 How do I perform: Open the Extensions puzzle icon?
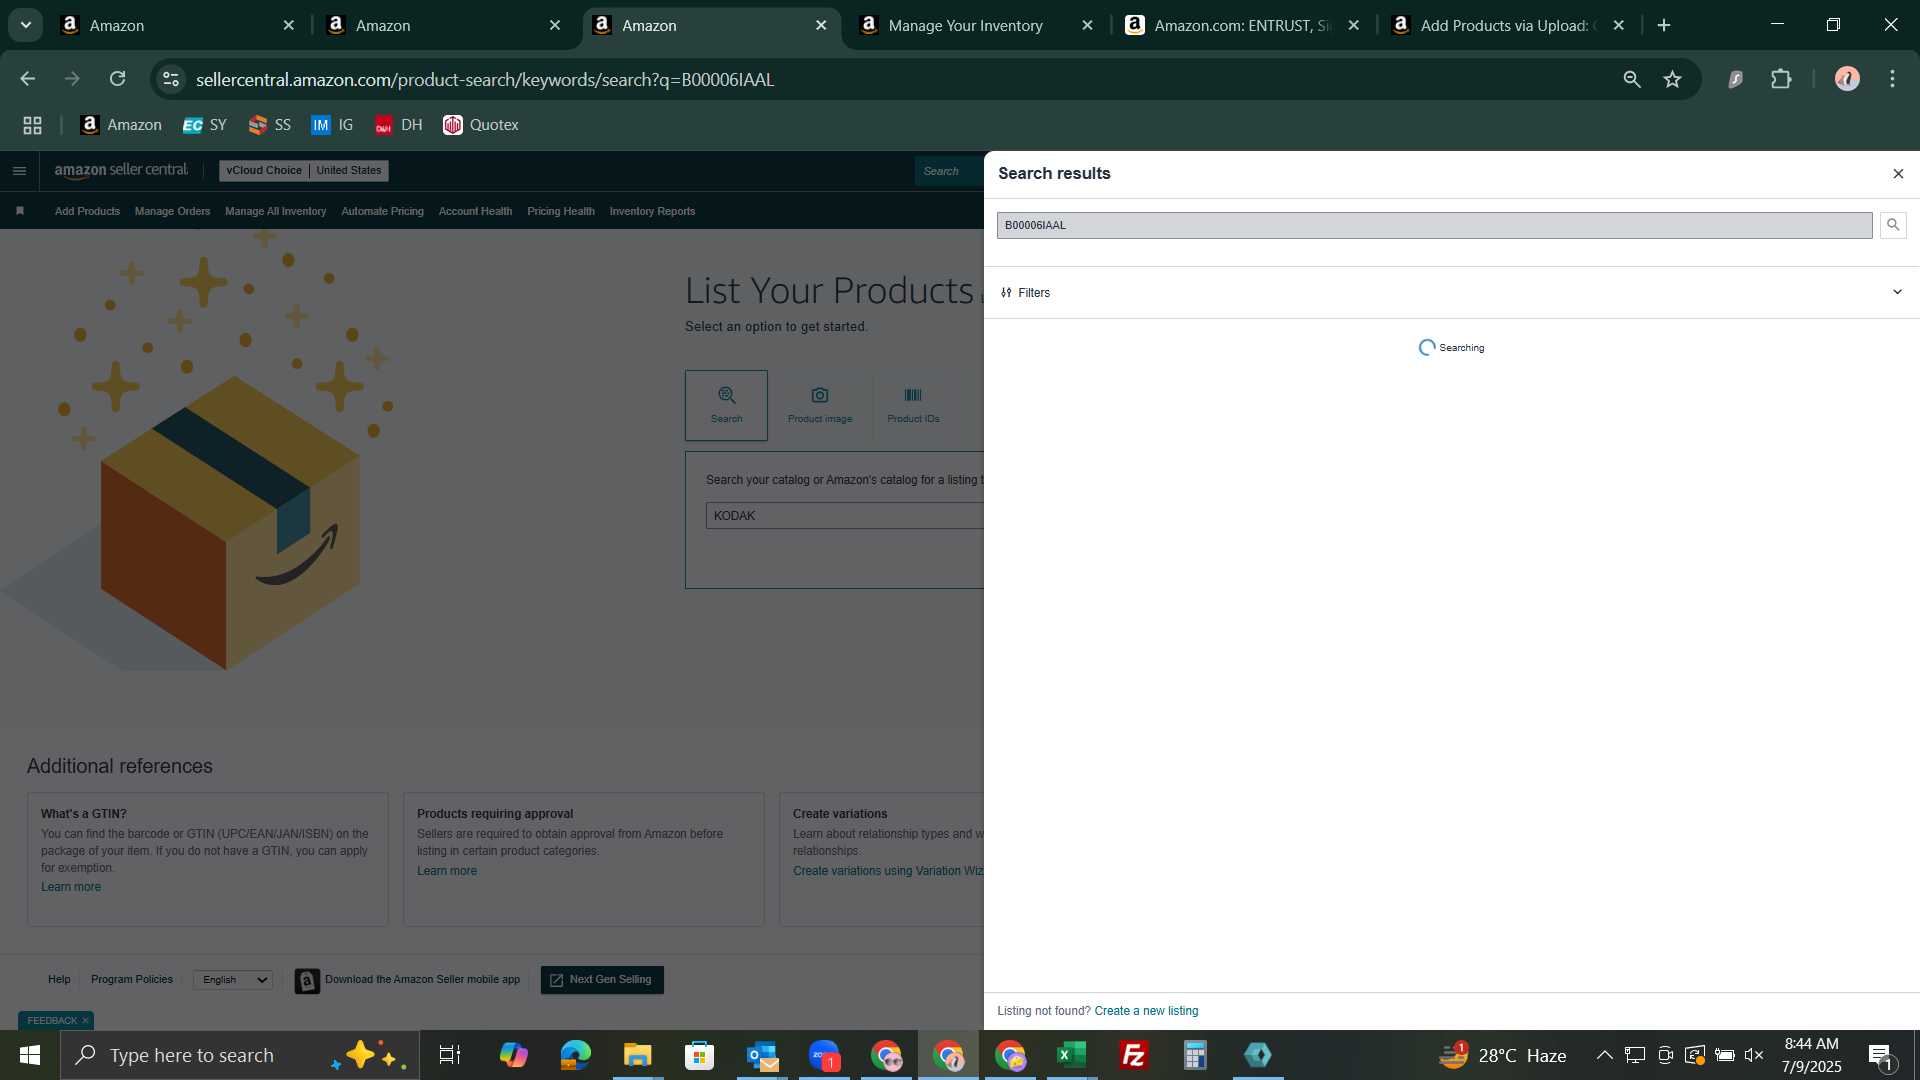click(x=1781, y=79)
